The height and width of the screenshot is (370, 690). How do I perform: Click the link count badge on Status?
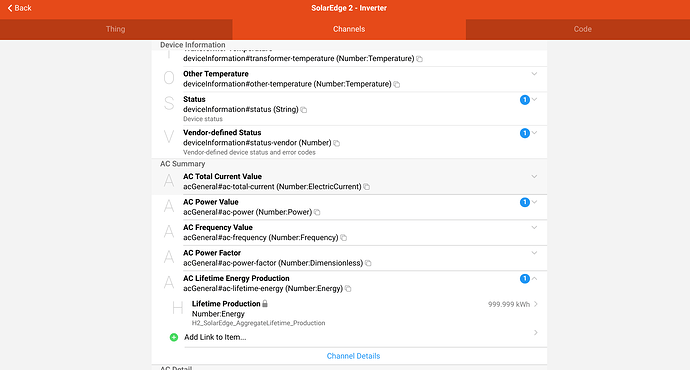(x=525, y=100)
